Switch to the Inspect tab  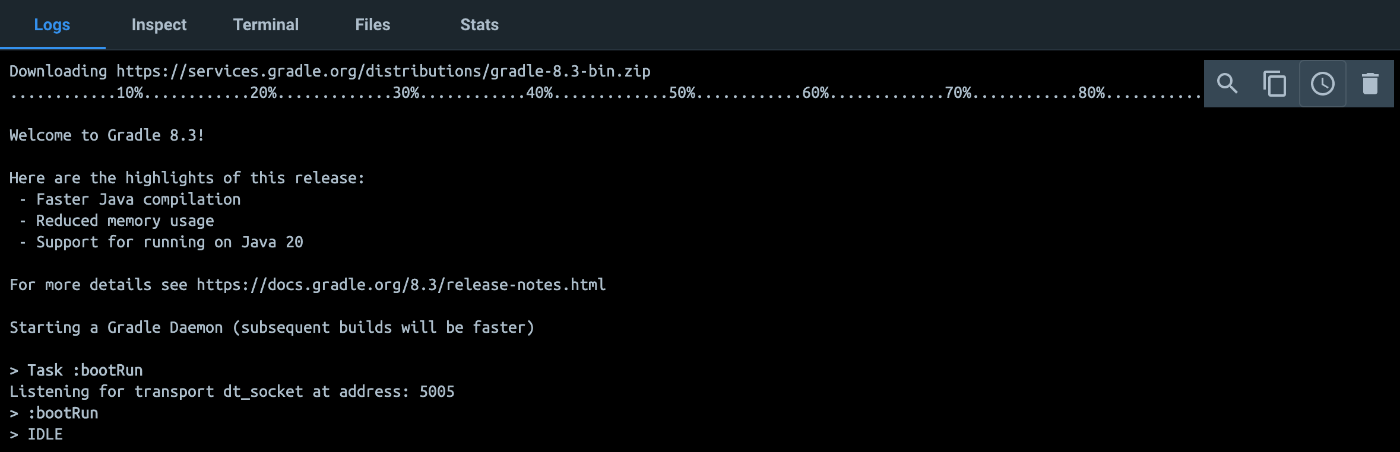[159, 24]
